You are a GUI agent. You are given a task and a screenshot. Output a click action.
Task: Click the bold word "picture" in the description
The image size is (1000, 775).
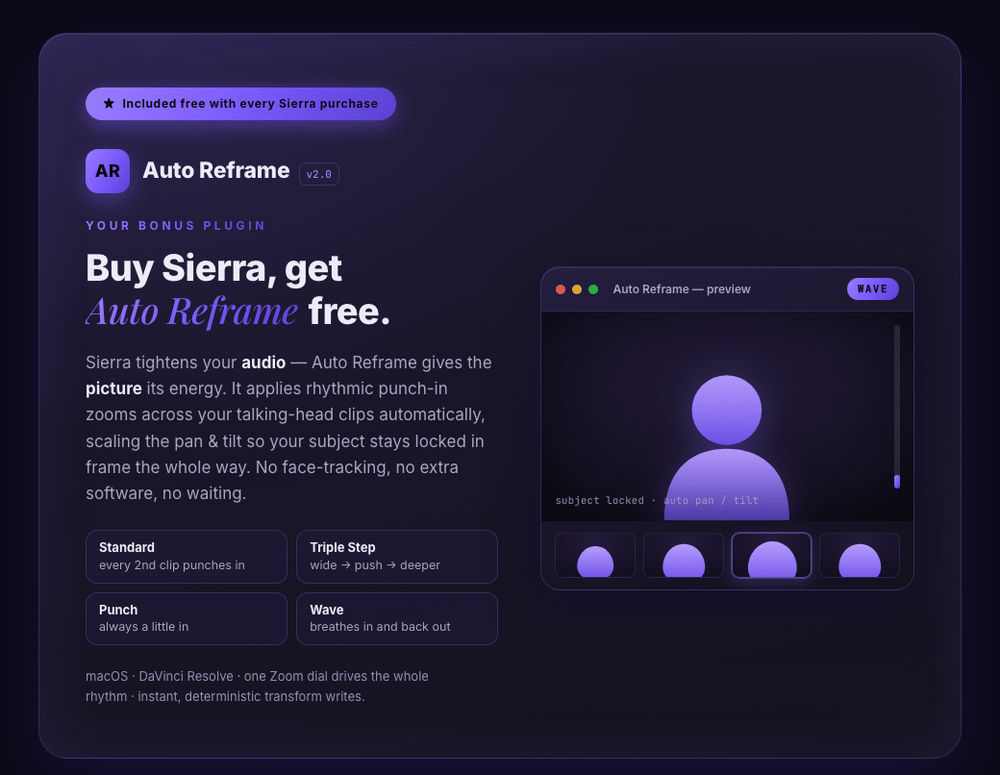[x=114, y=389]
